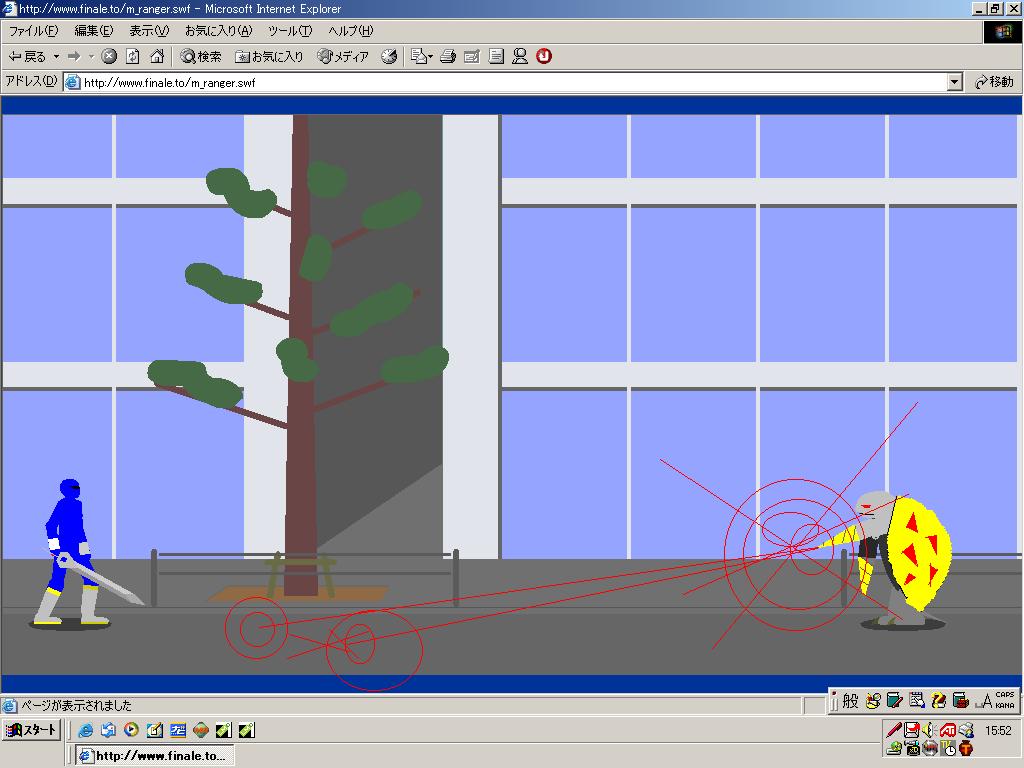Select the finale.to taskbar window button

(155, 756)
